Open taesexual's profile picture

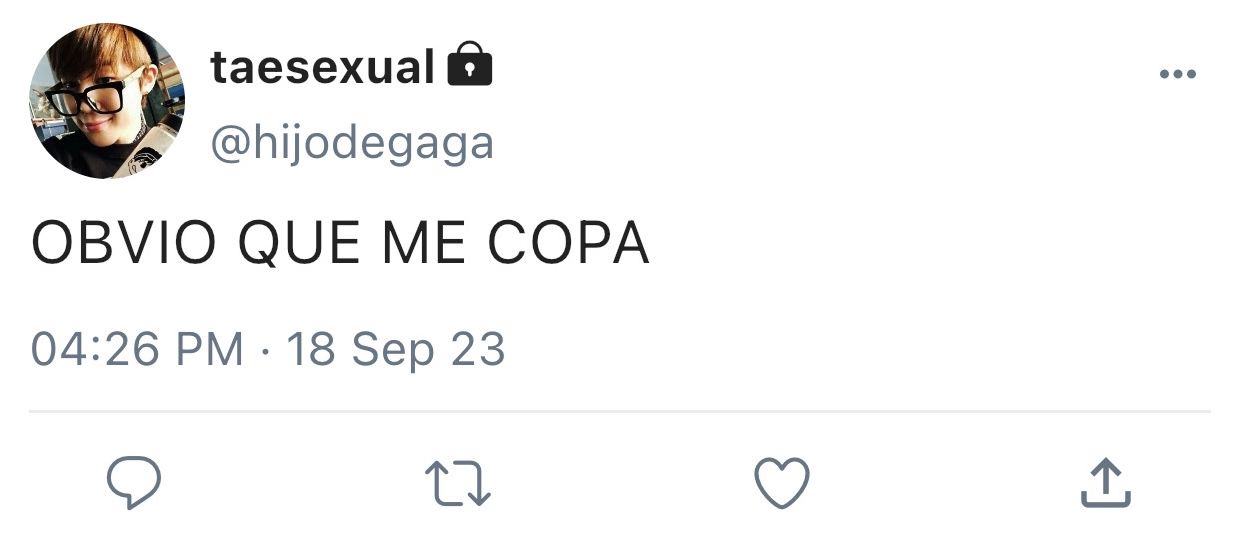pyautogui.click(x=107, y=101)
